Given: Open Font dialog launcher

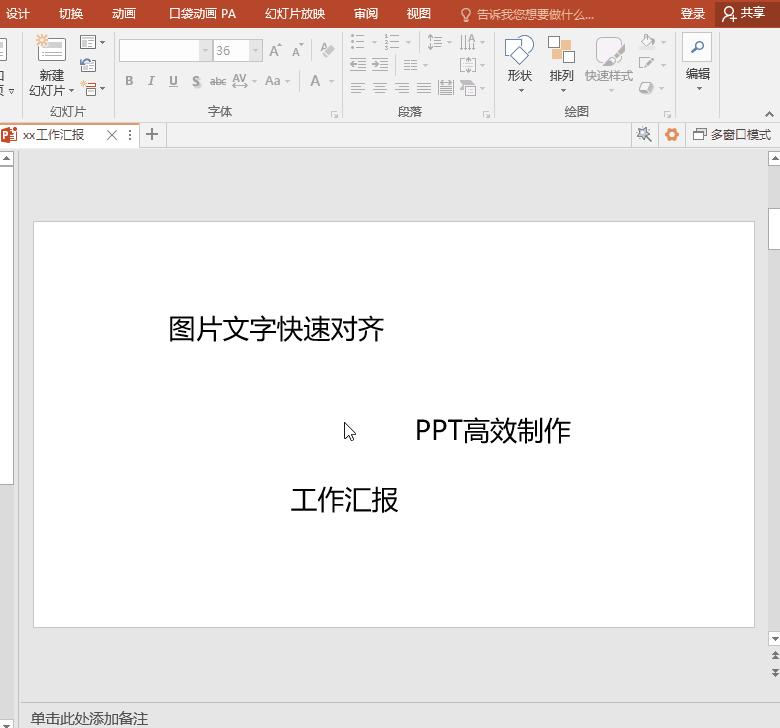Looking at the screenshot, I should (334, 114).
